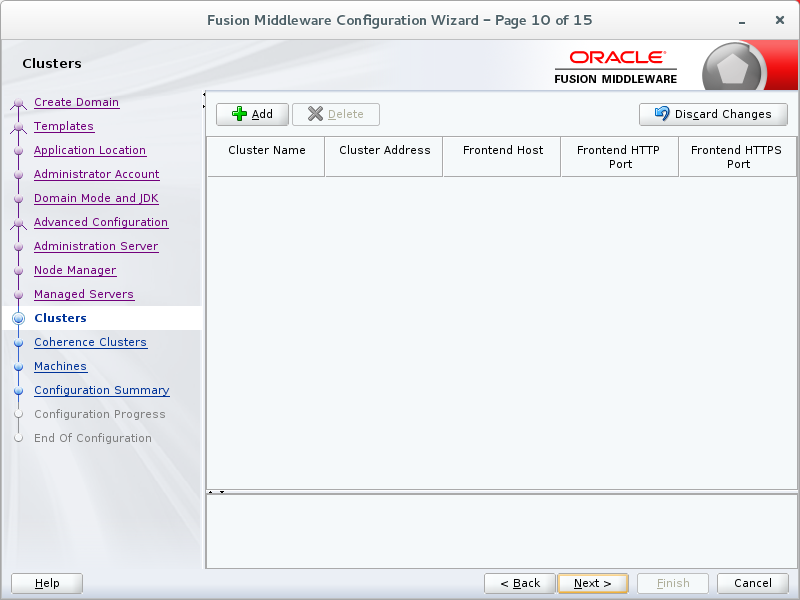Open Administrator Account step
Viewport: 800px width, 600px height.
click(x=96, y=174)
